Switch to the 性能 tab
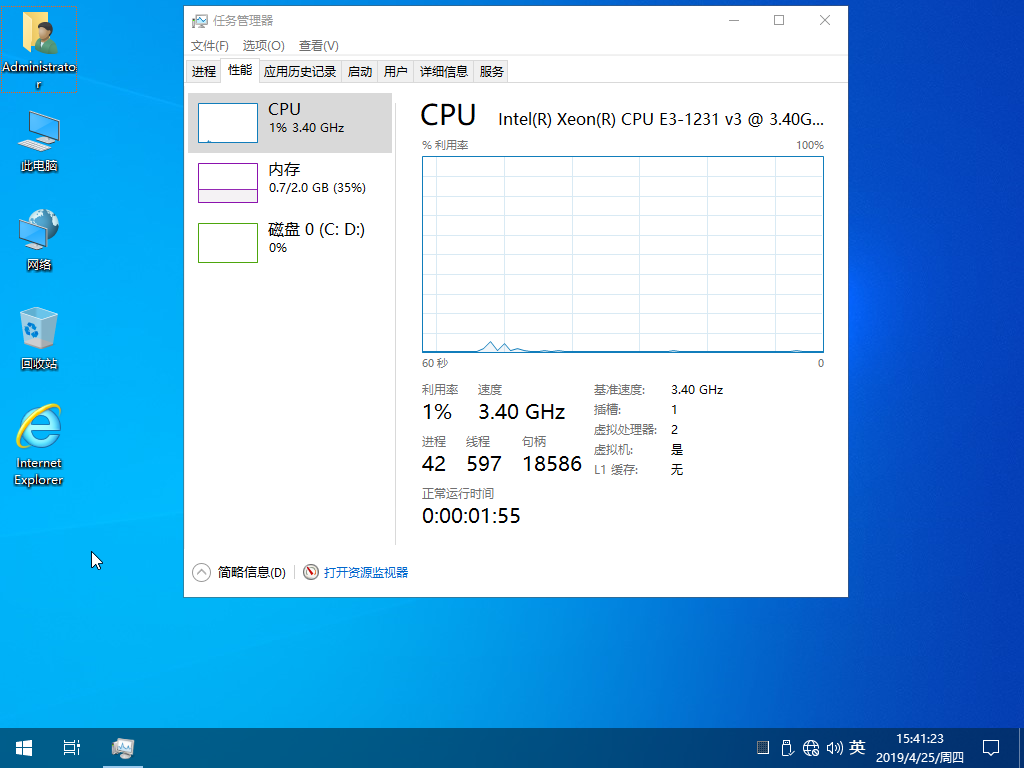This screenshot has height=768, width=1024. [x=240, y=70]
